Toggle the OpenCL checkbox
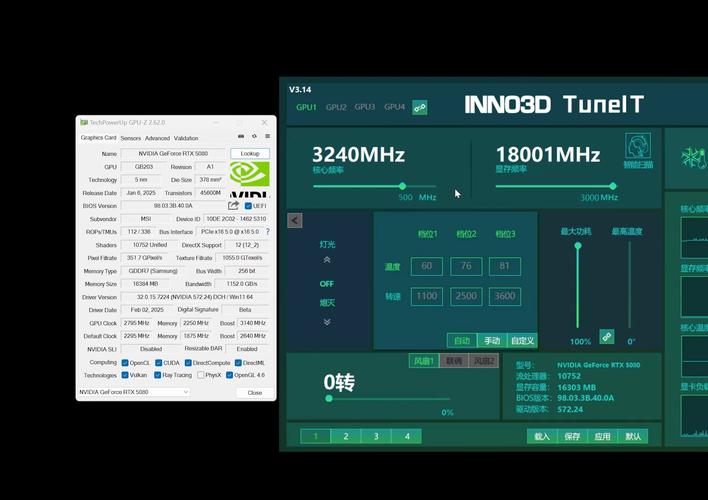 125,363
